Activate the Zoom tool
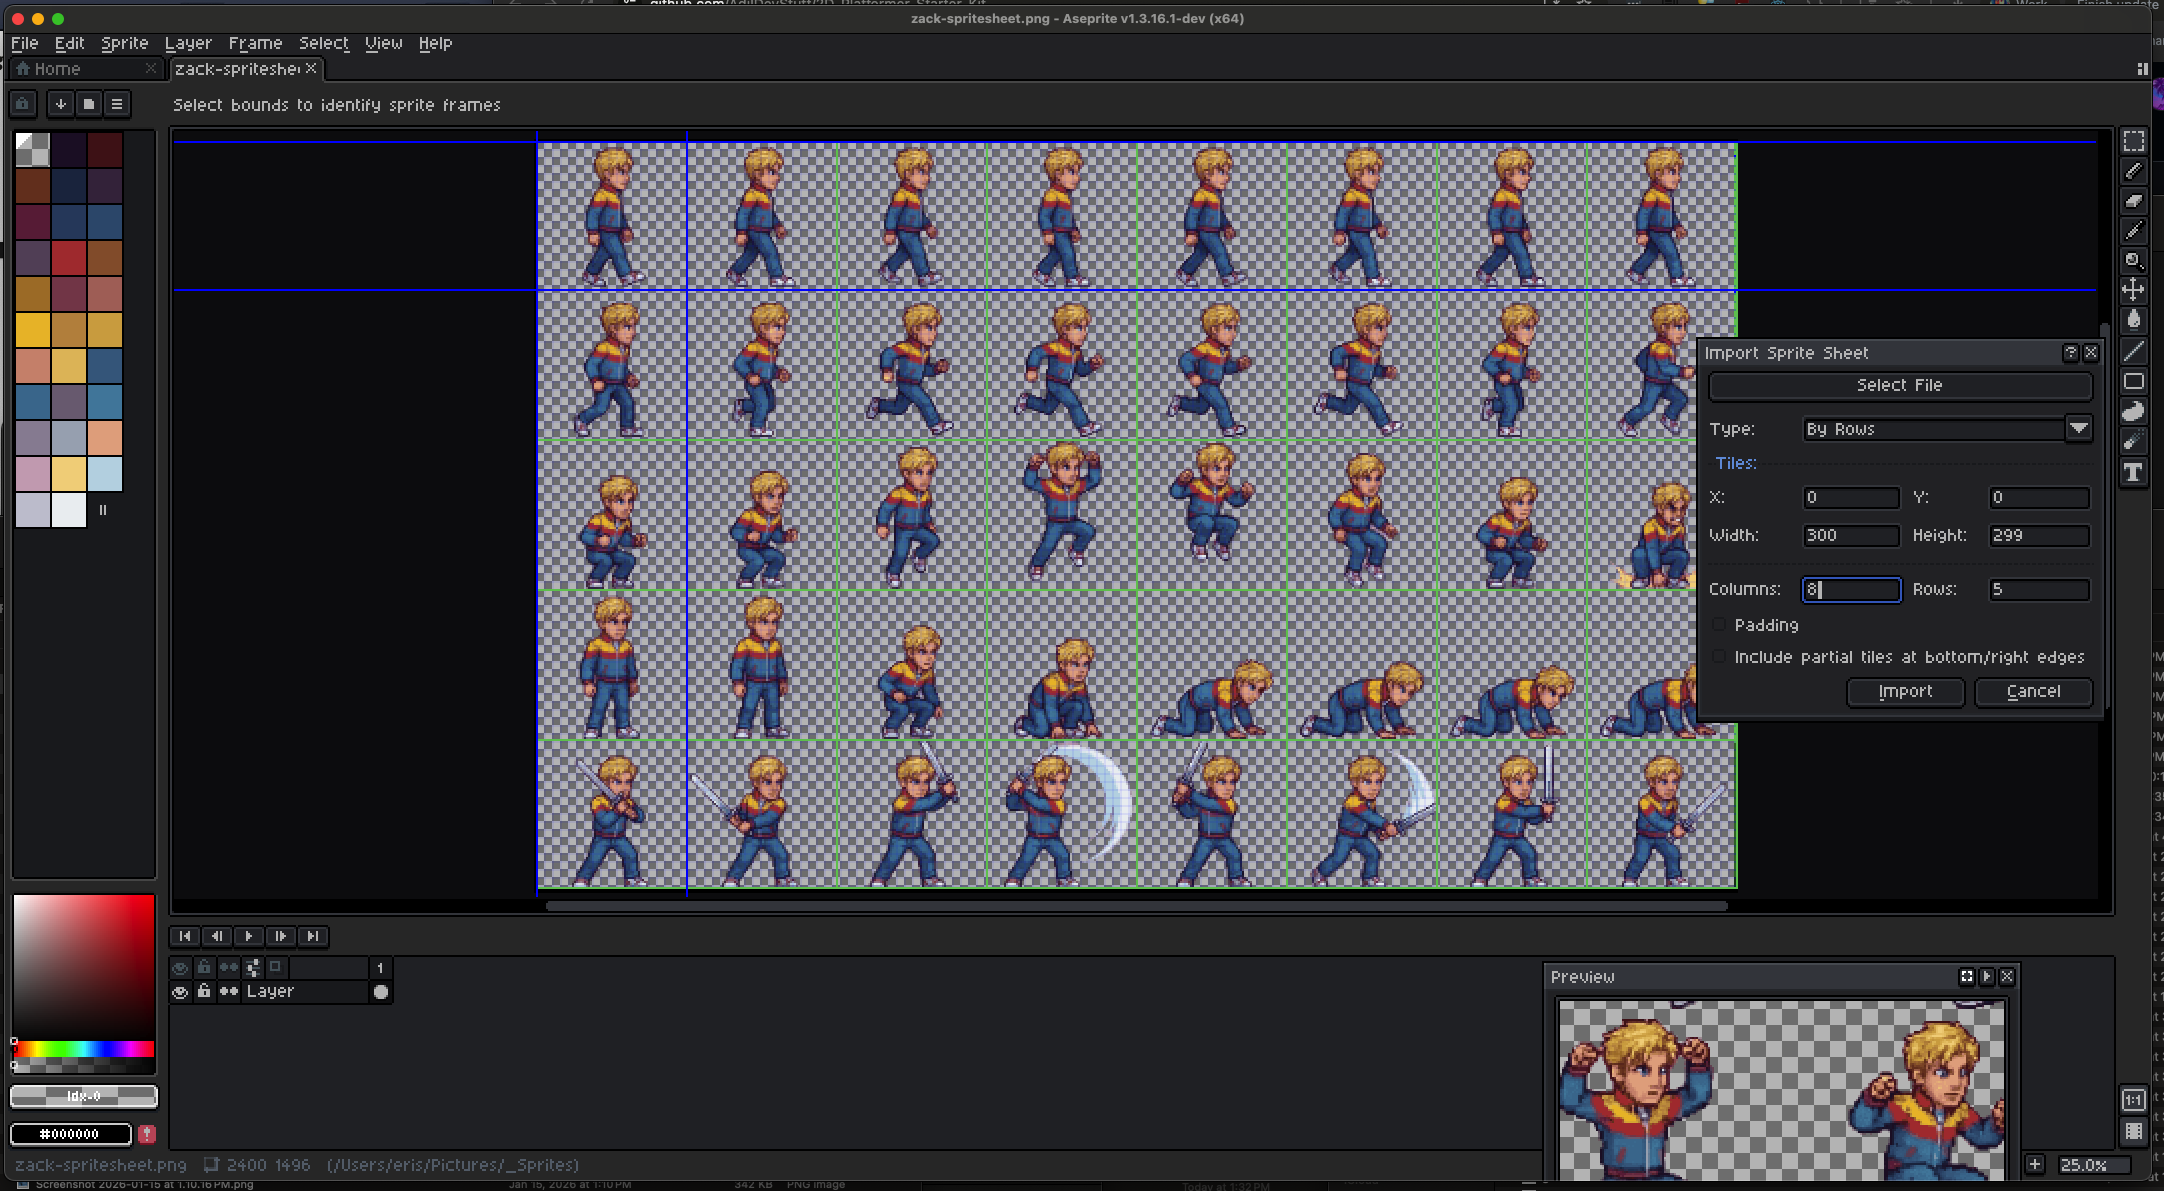The width and height of the screenshot is (2164, 1191). coord(2135,261)
